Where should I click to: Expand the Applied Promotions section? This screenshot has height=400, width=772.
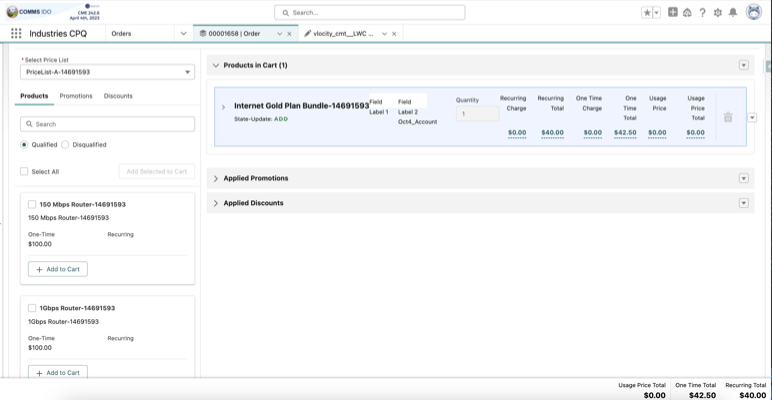[x=216, y=178]
